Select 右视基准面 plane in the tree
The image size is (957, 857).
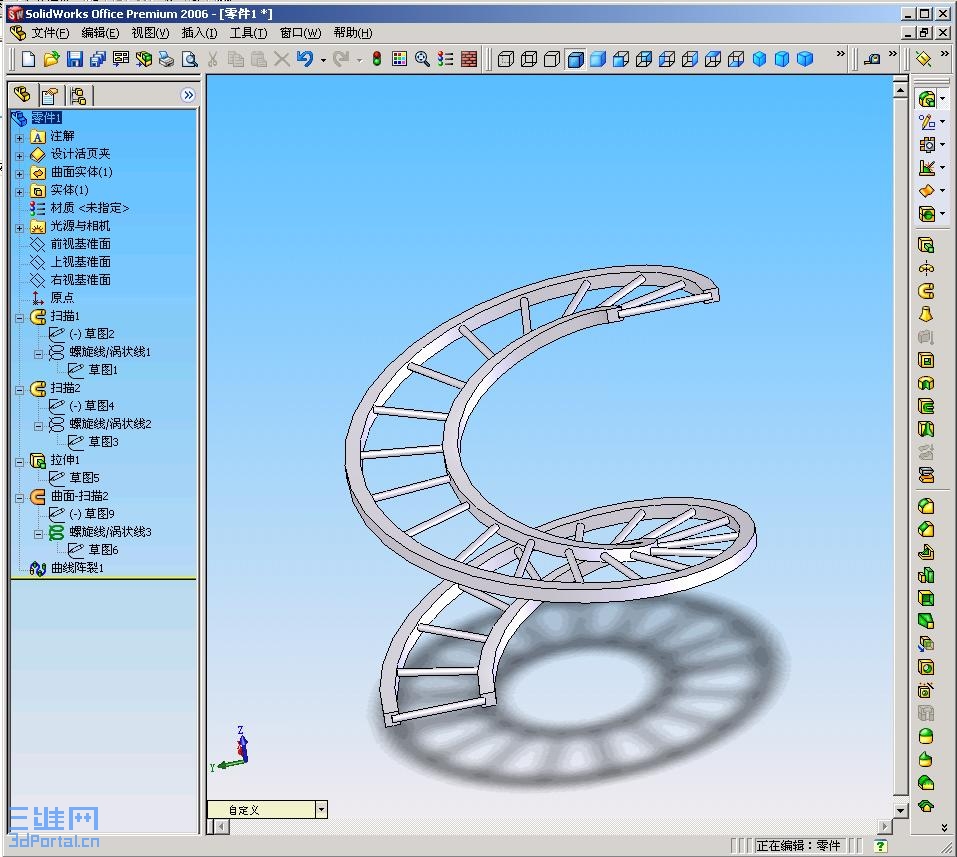pyautogui.click(x=80, y=280)
